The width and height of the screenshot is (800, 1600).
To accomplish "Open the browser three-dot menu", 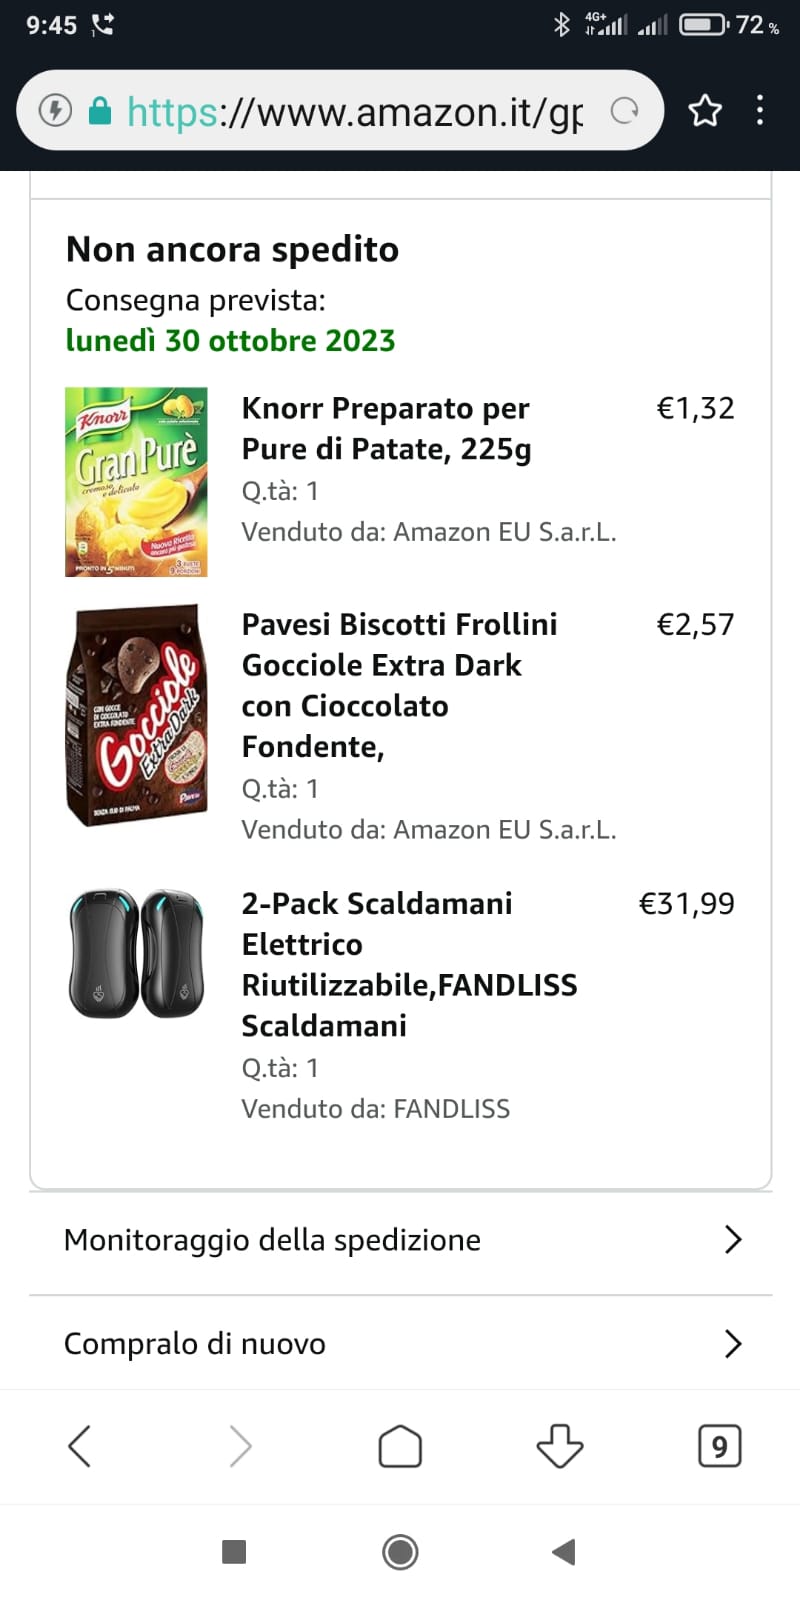I will tap(760, 110).
